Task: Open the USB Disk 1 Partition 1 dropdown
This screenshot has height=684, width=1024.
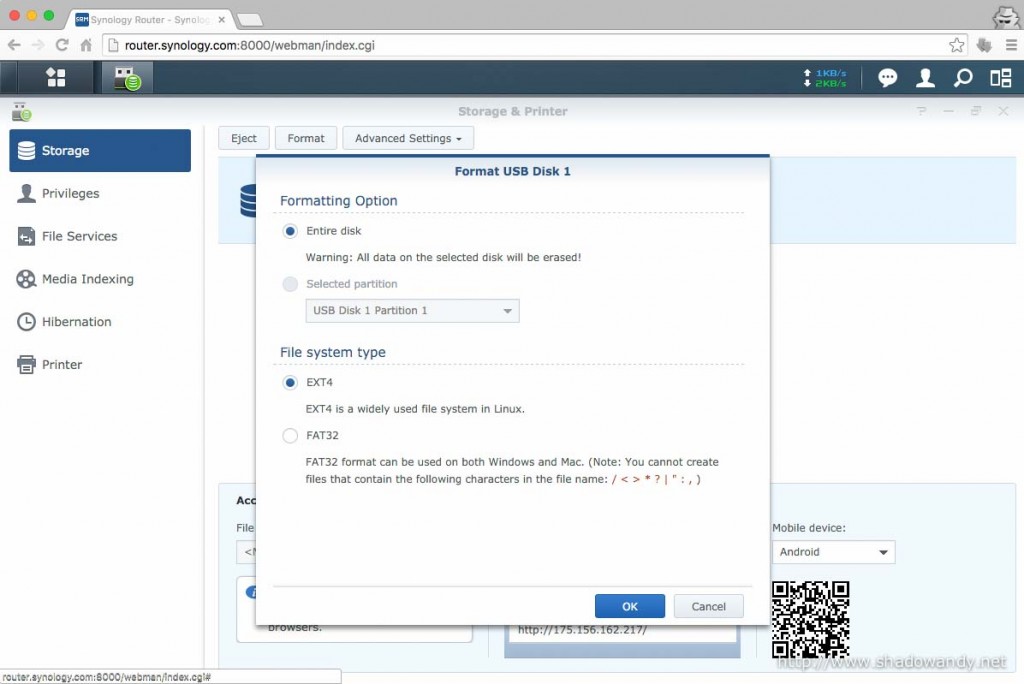Action: click(412, 311)
